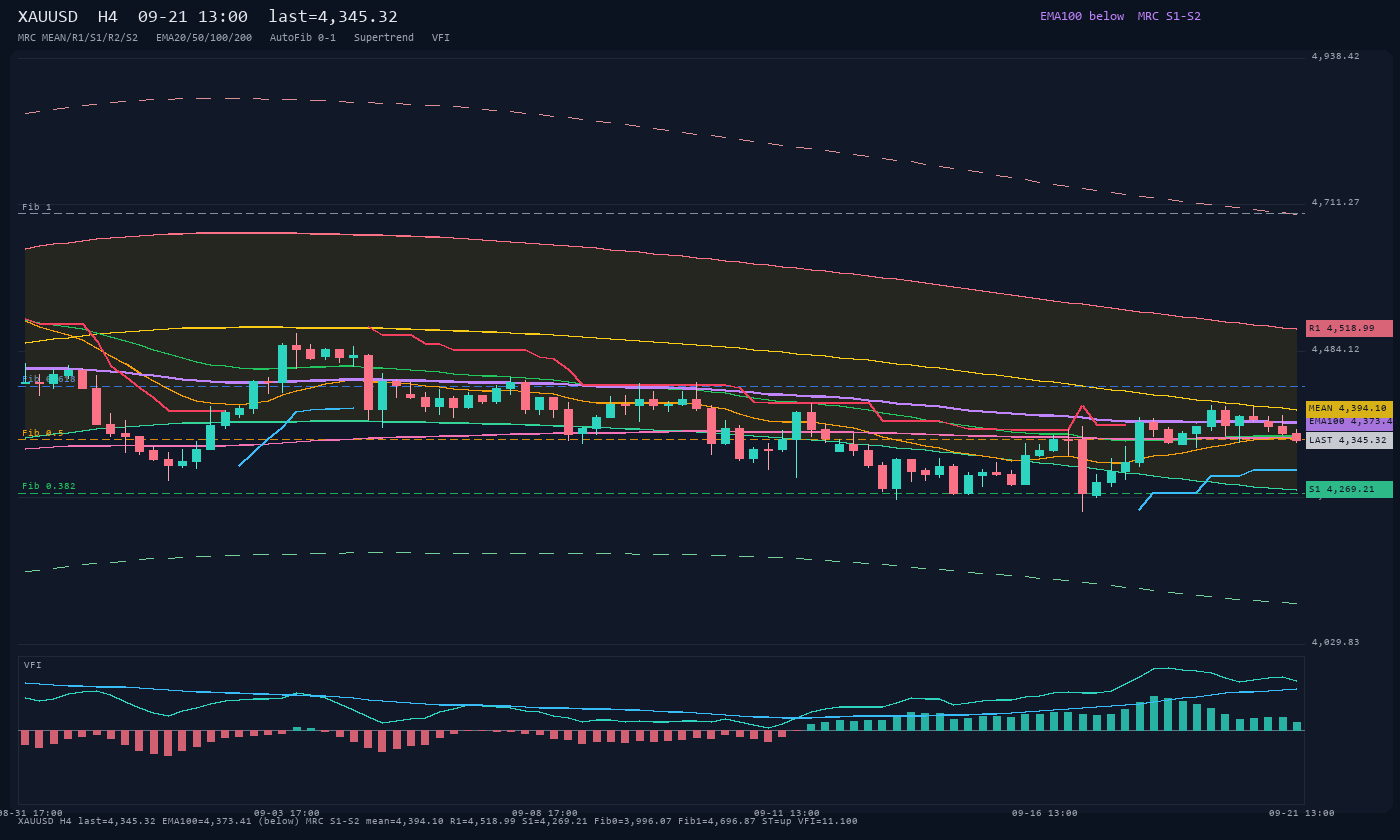Click the green "S1 4,269.21" price tag
This screenshot has height=840, width=1400.
(x=1349, y=489)
